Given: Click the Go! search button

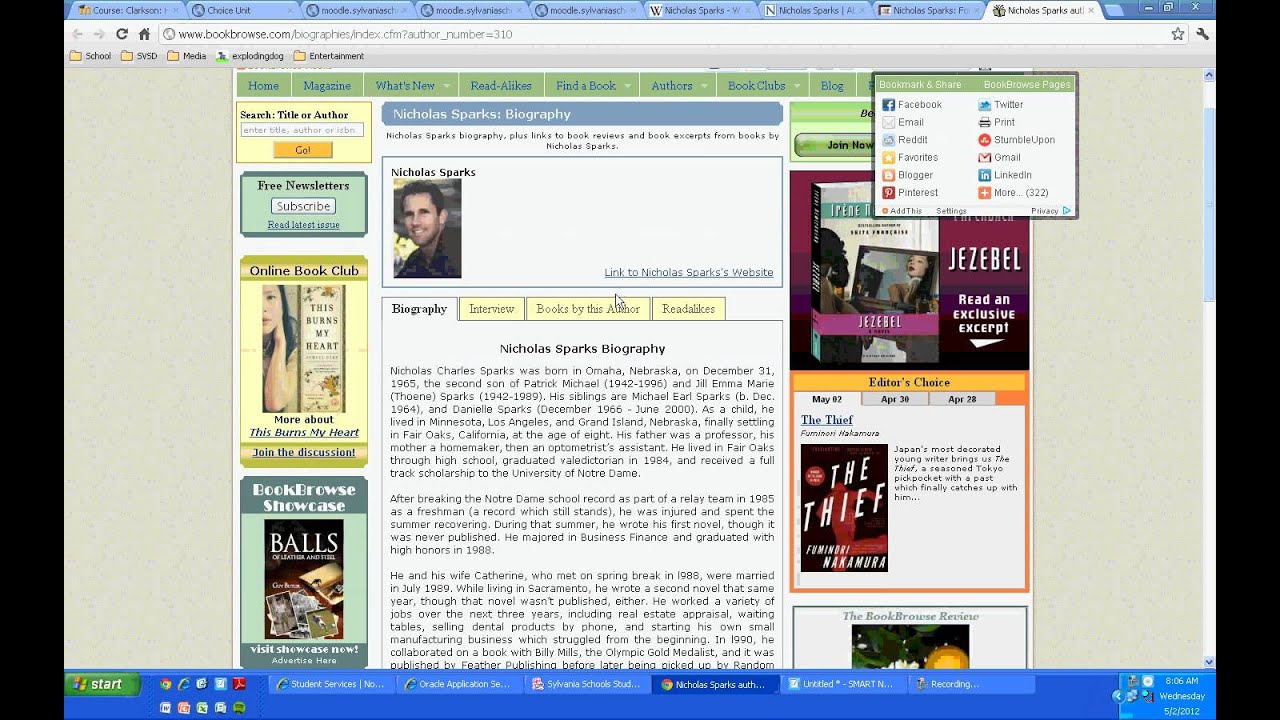Looking at the screenshot, I should [302, 150].
